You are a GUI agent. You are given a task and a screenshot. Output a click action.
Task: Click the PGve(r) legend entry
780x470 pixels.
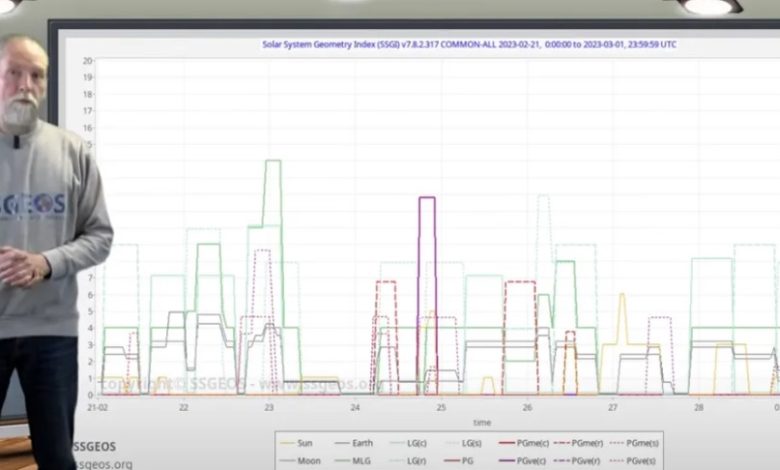point(583,461)
